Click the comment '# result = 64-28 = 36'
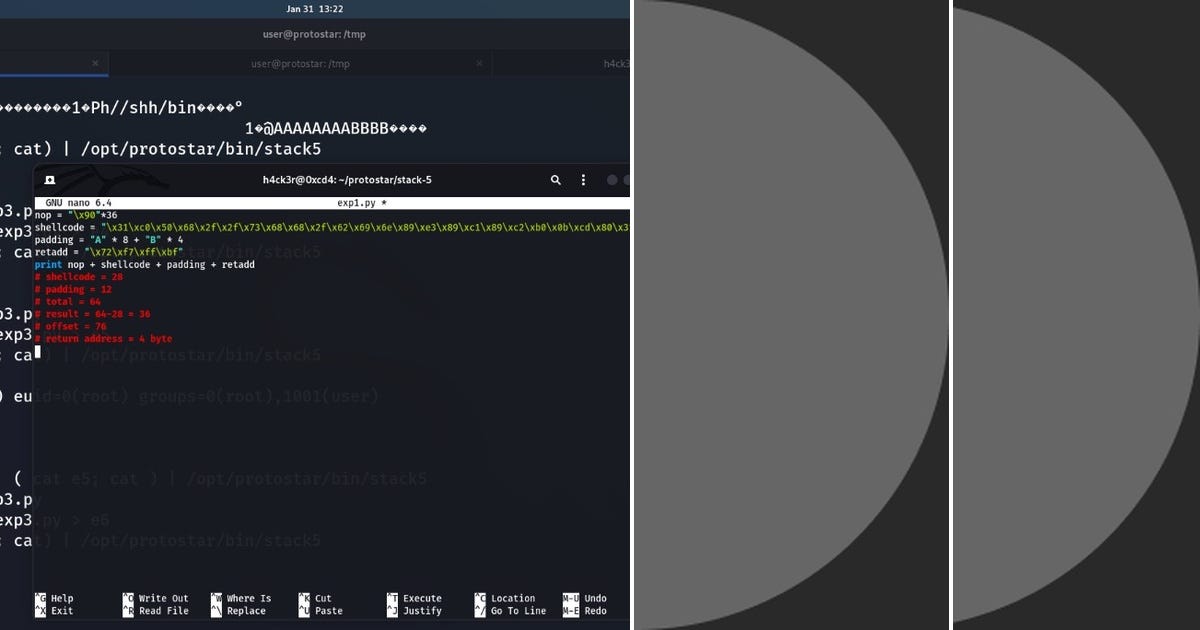 click(93, 314)
